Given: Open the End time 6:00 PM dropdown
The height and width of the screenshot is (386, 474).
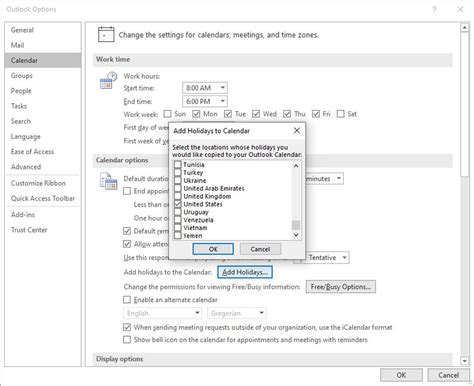Looking at the screenshot, I should click(x=205, y=101).
